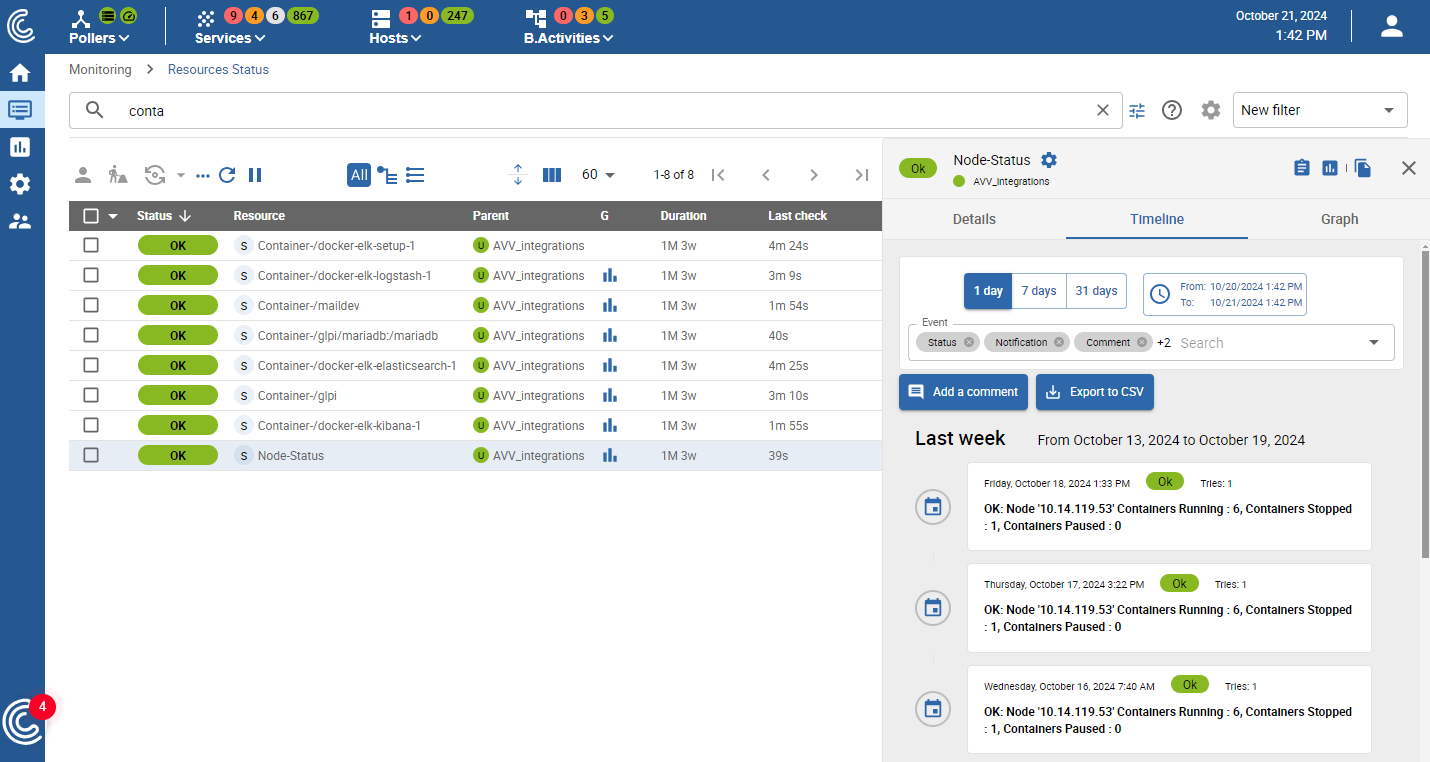The image size is (1430, 762).
Task: Select the acknowledge resources icon
Action: (83, 174)
